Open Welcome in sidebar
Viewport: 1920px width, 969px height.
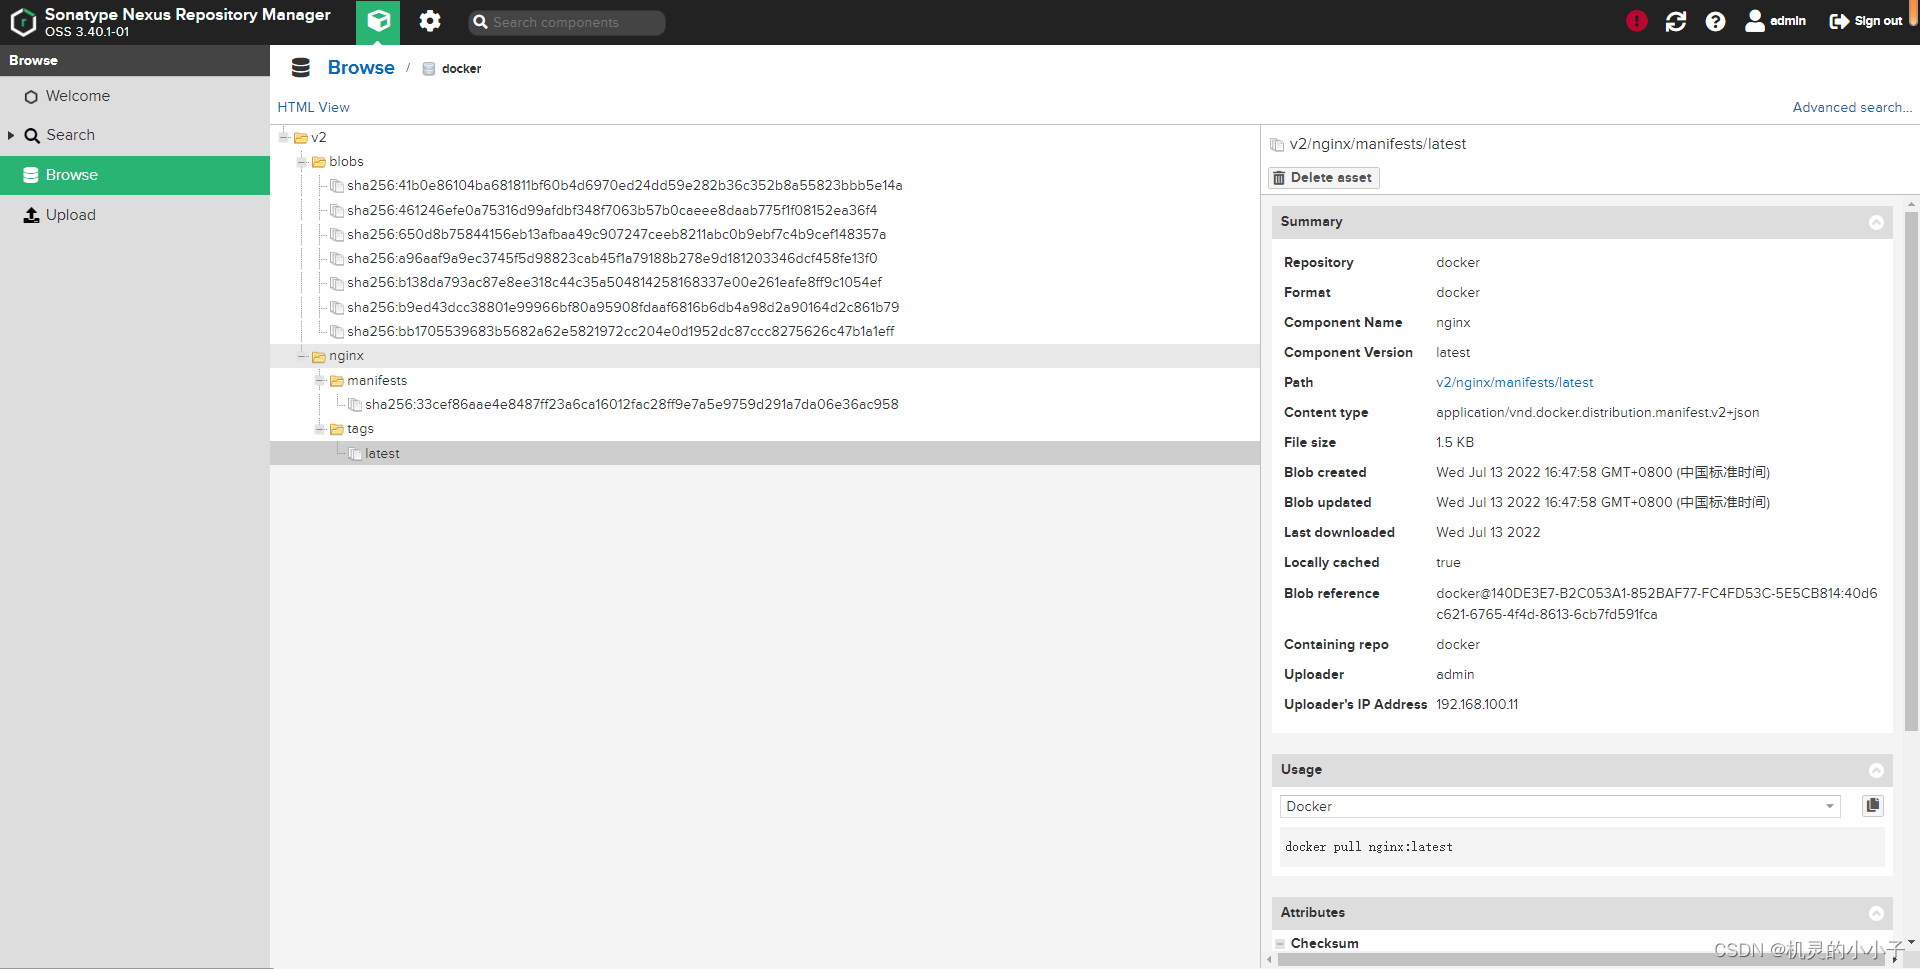pyautogui.click(x=135, y=96)
